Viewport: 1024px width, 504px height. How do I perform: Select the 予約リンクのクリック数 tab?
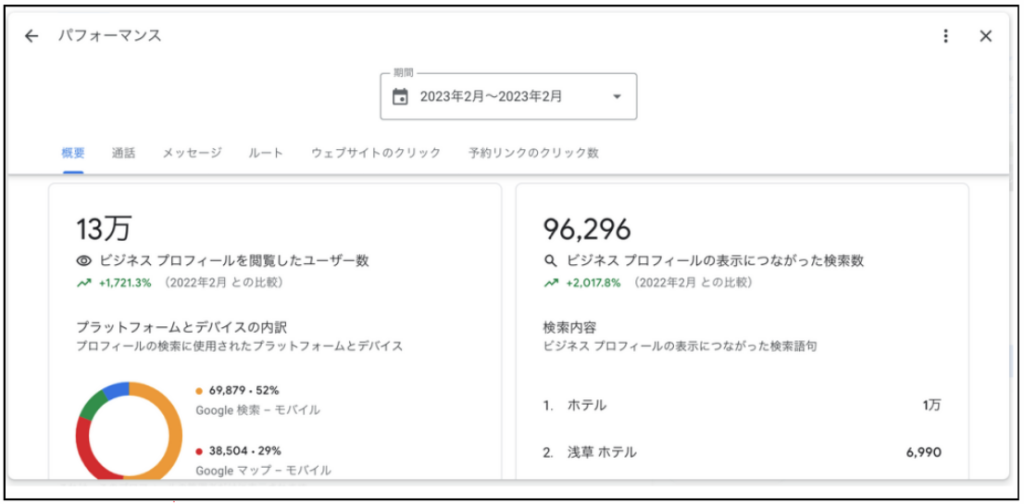pos(533,153)
